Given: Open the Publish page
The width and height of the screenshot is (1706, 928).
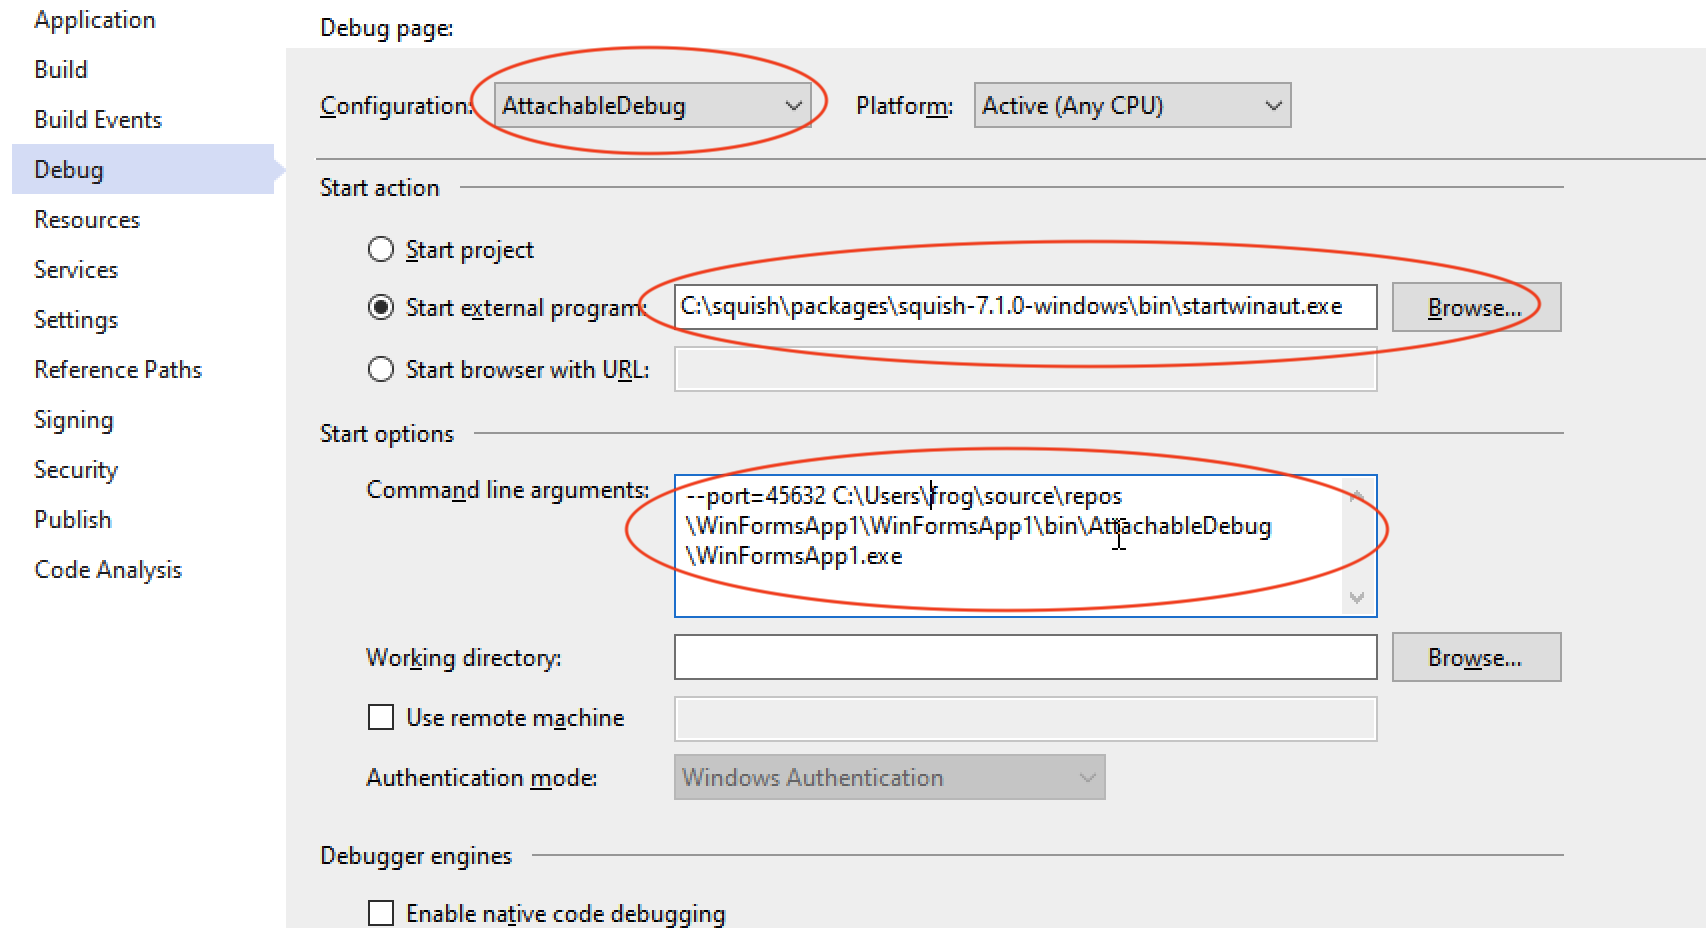Looking at the screenshot, I should 72,519.
